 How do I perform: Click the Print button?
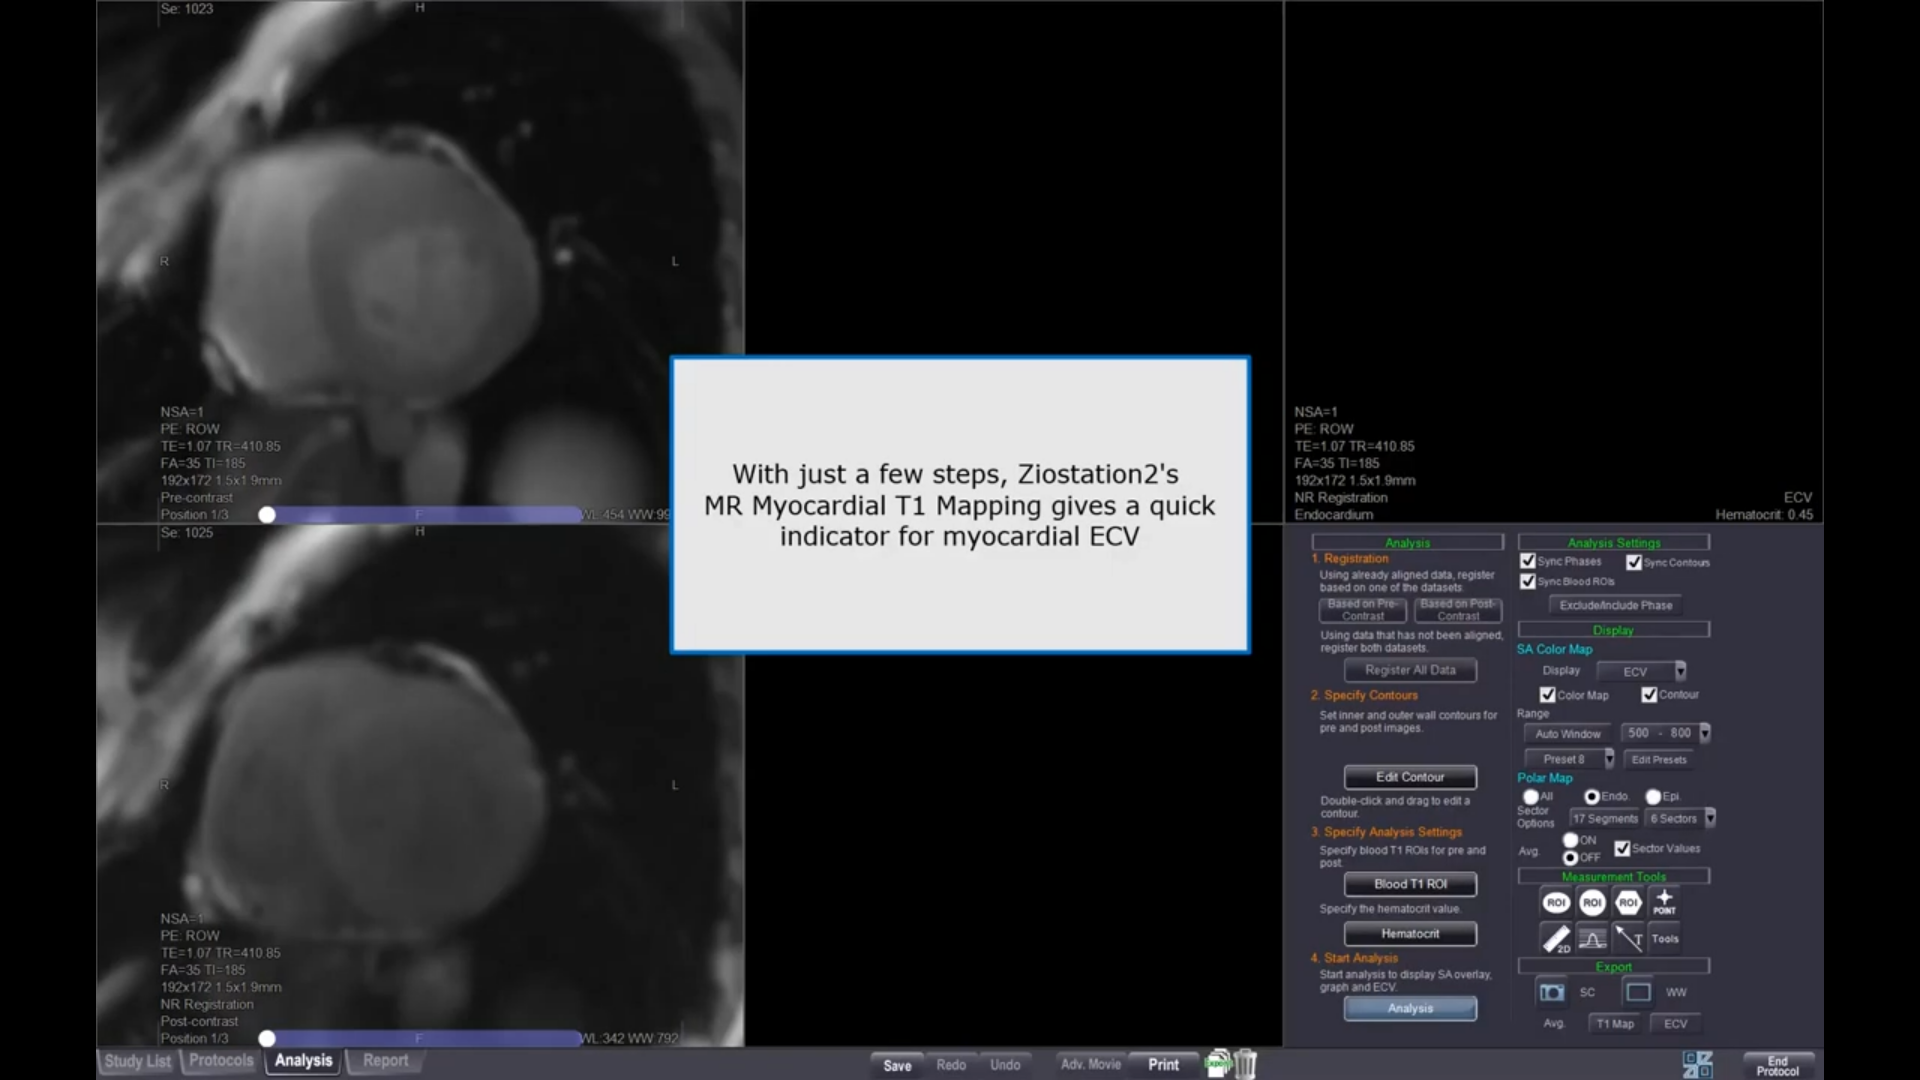1163,1064
